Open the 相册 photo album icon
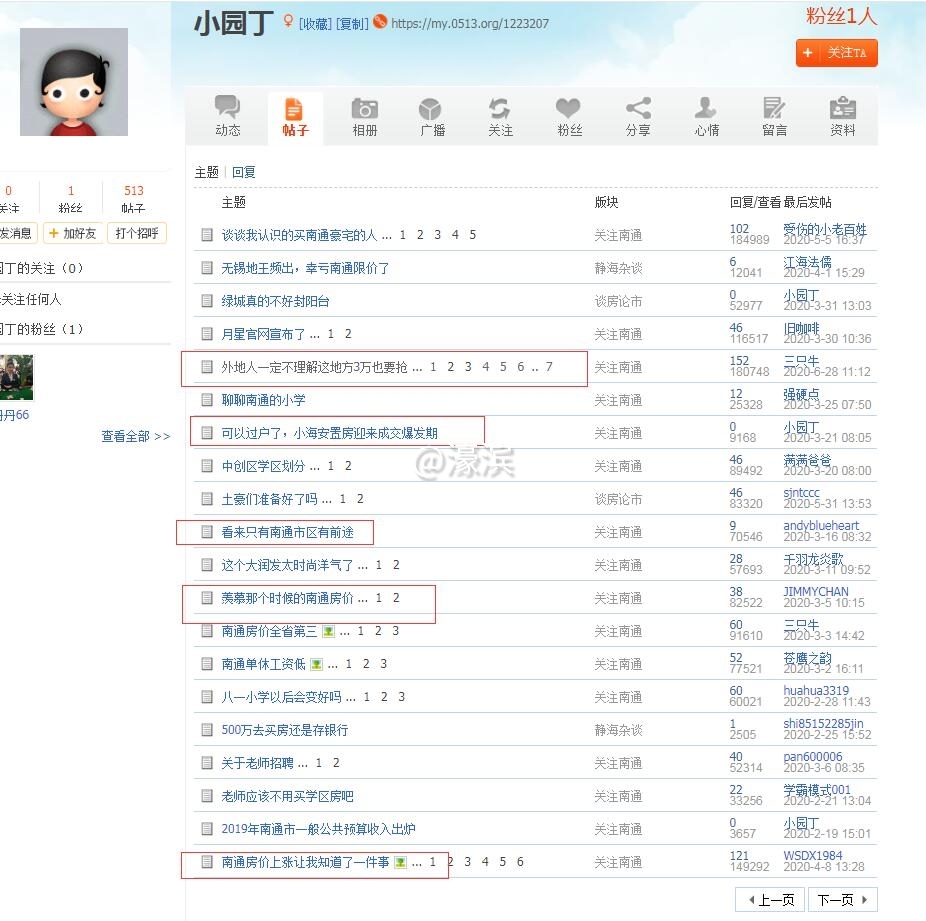The image size is (926, 921). click(364, 115)
